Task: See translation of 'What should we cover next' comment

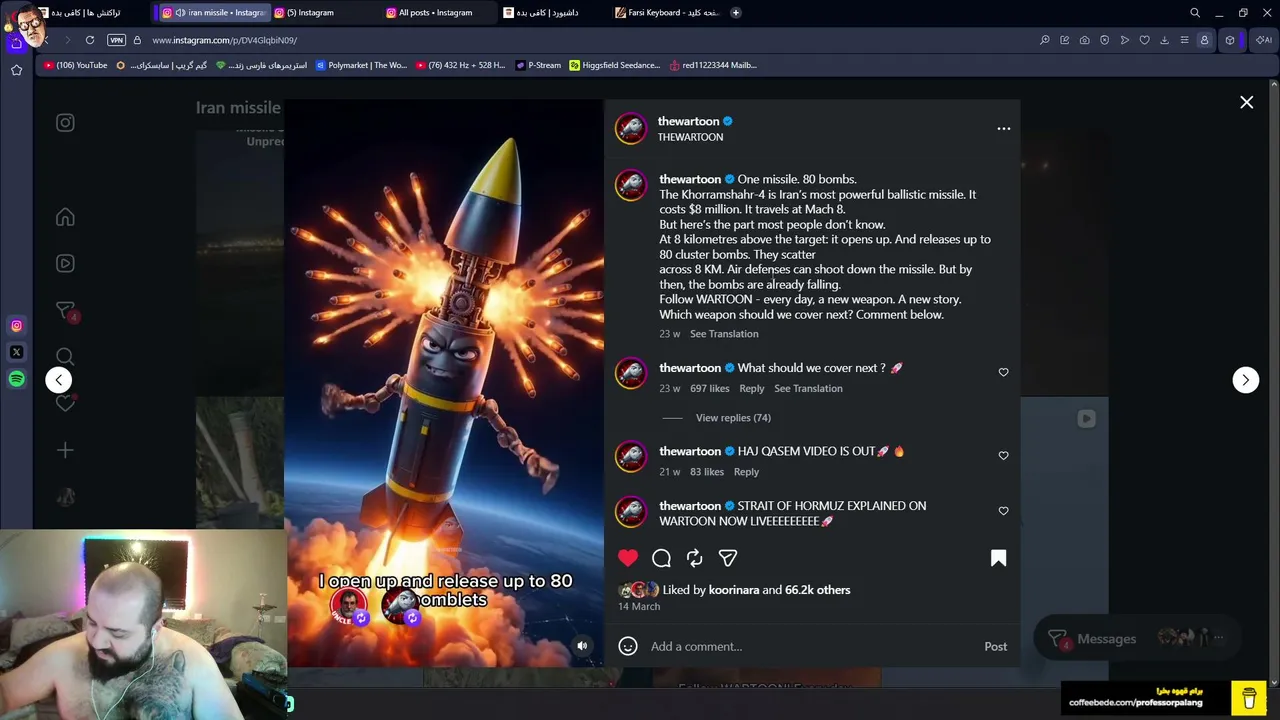Action: click(808, 388)
